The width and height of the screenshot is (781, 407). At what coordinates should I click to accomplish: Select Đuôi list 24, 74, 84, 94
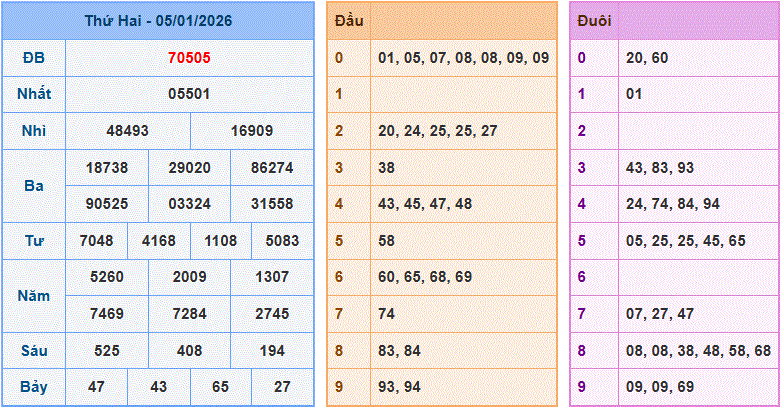673,204
